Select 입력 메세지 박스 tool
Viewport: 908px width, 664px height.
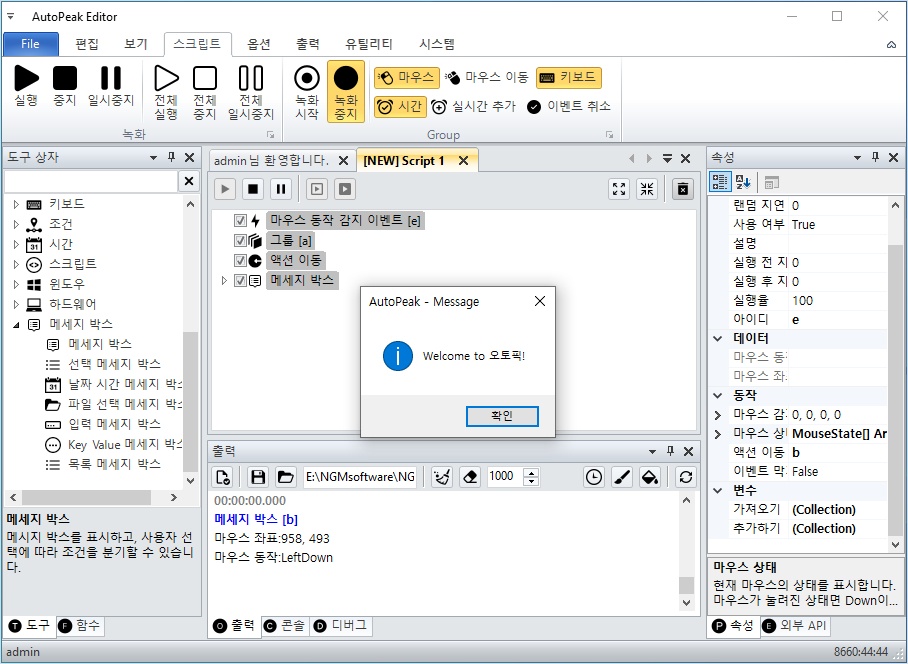tap(102, 424)
